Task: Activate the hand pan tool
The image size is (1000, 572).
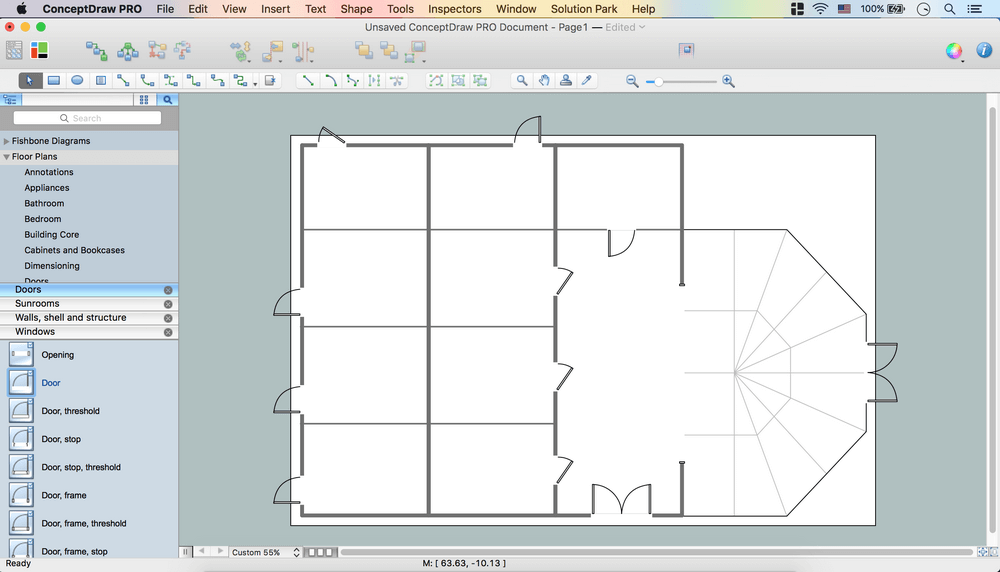Action: click(544, 81)
